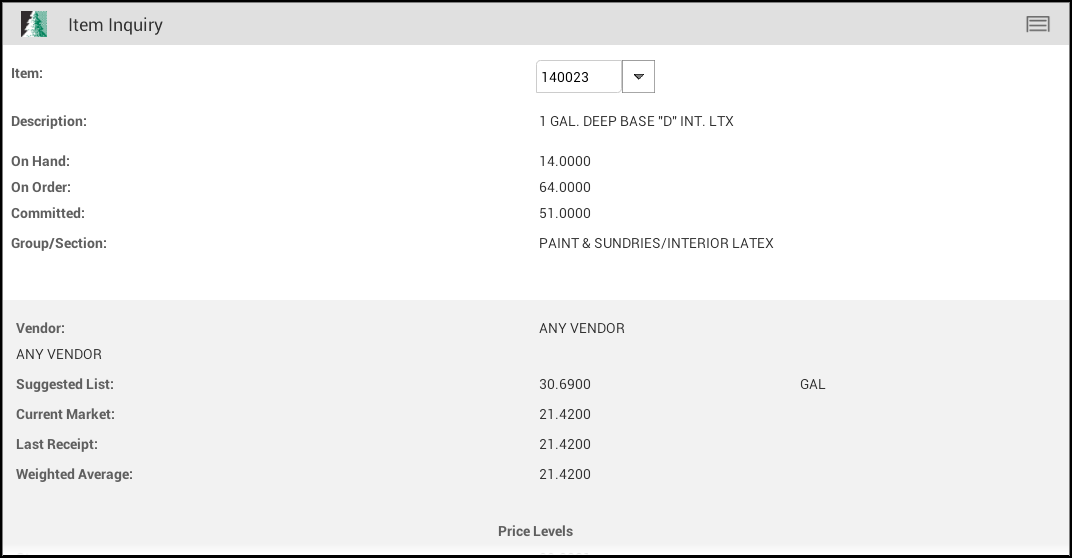Click the On Order value 64.0000
Viewport: 1072px width, 558px height.
[565, 187]
